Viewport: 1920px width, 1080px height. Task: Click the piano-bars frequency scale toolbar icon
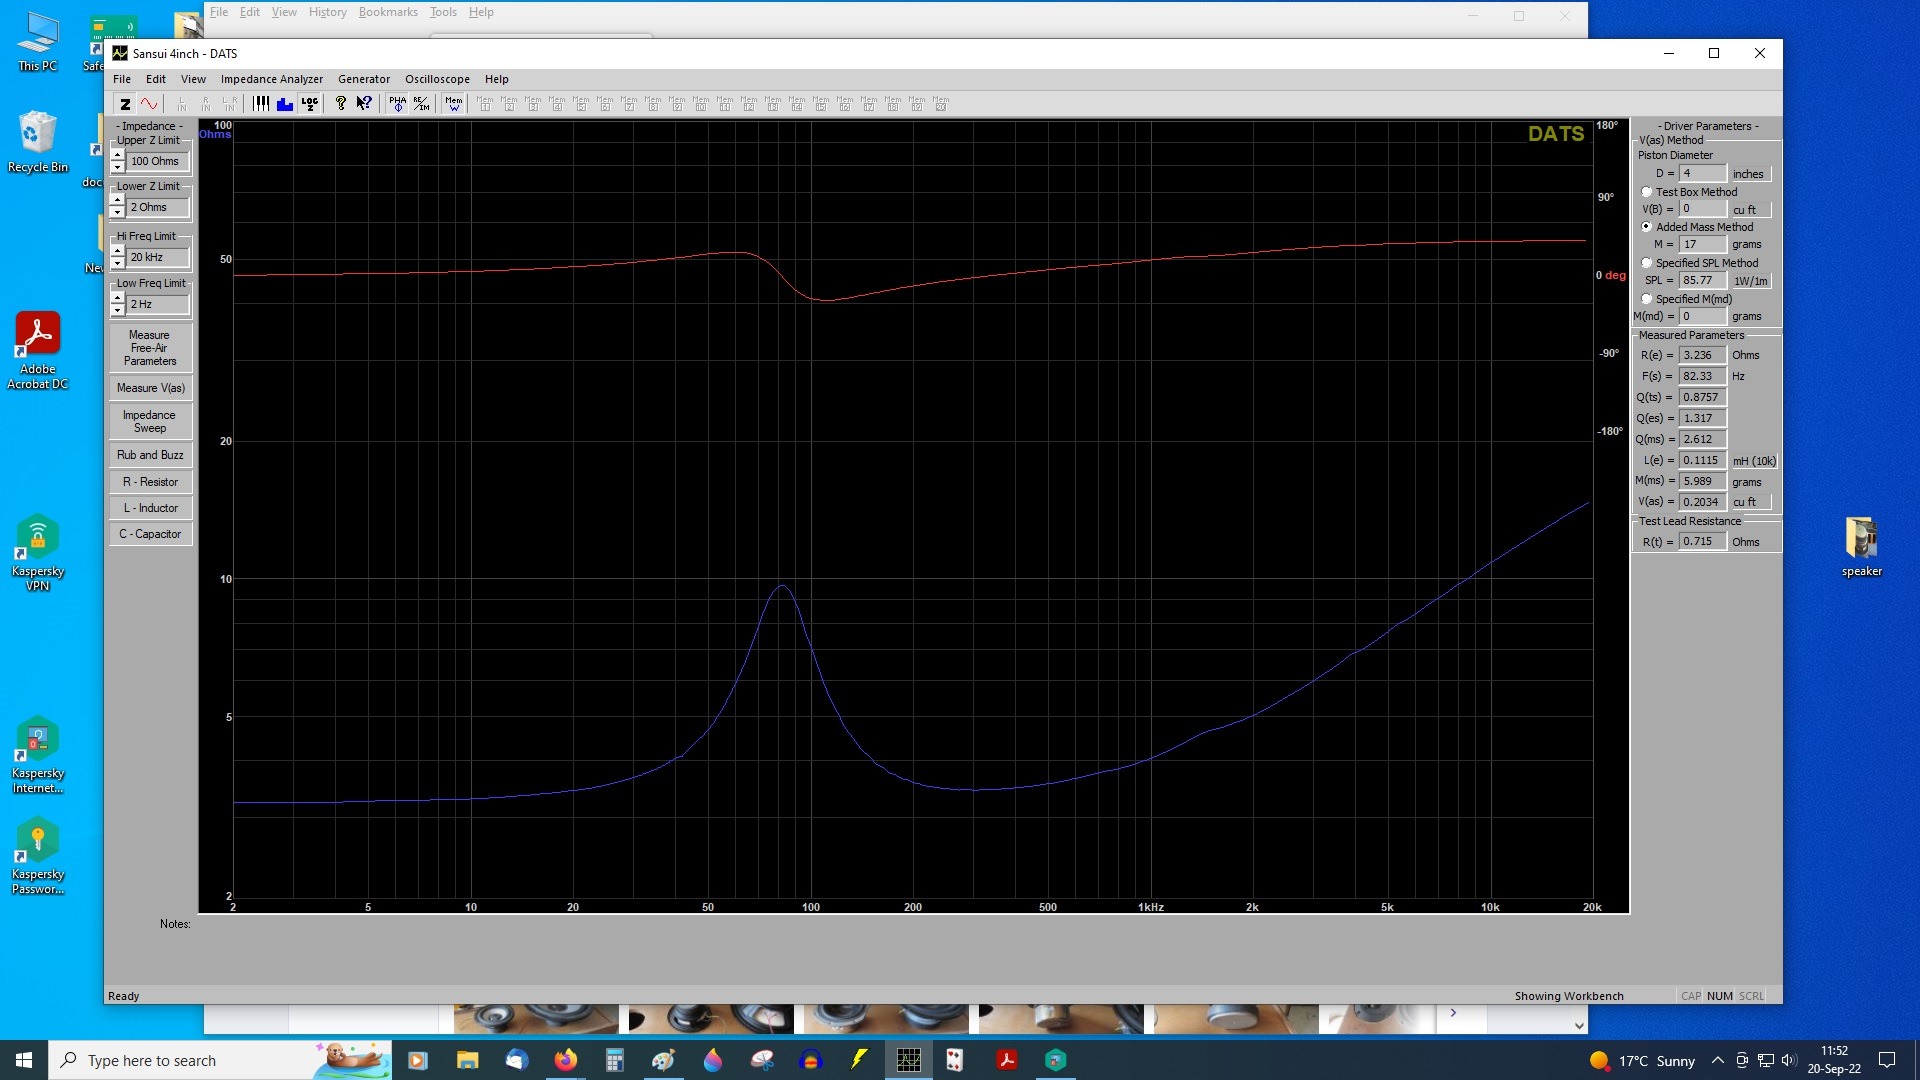pos(261,103)
